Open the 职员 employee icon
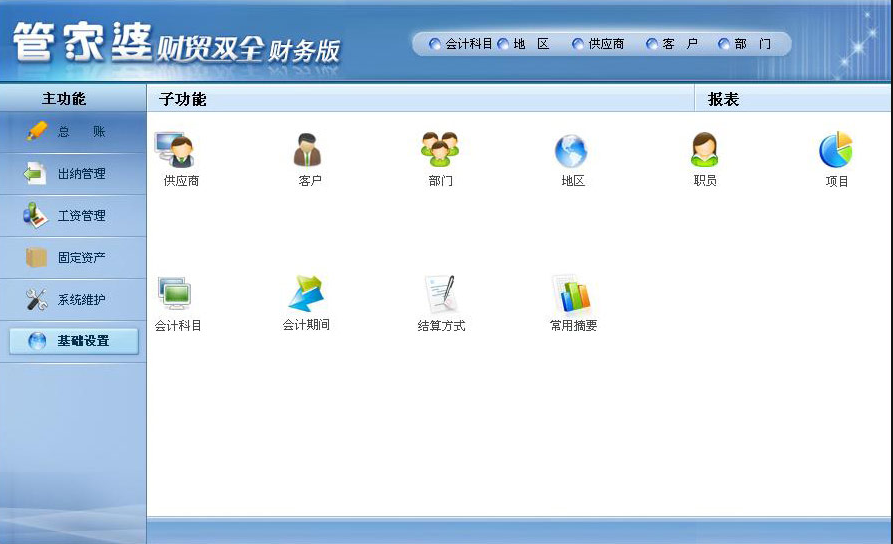Screen dimensions: 893x544 pos(705,149)
